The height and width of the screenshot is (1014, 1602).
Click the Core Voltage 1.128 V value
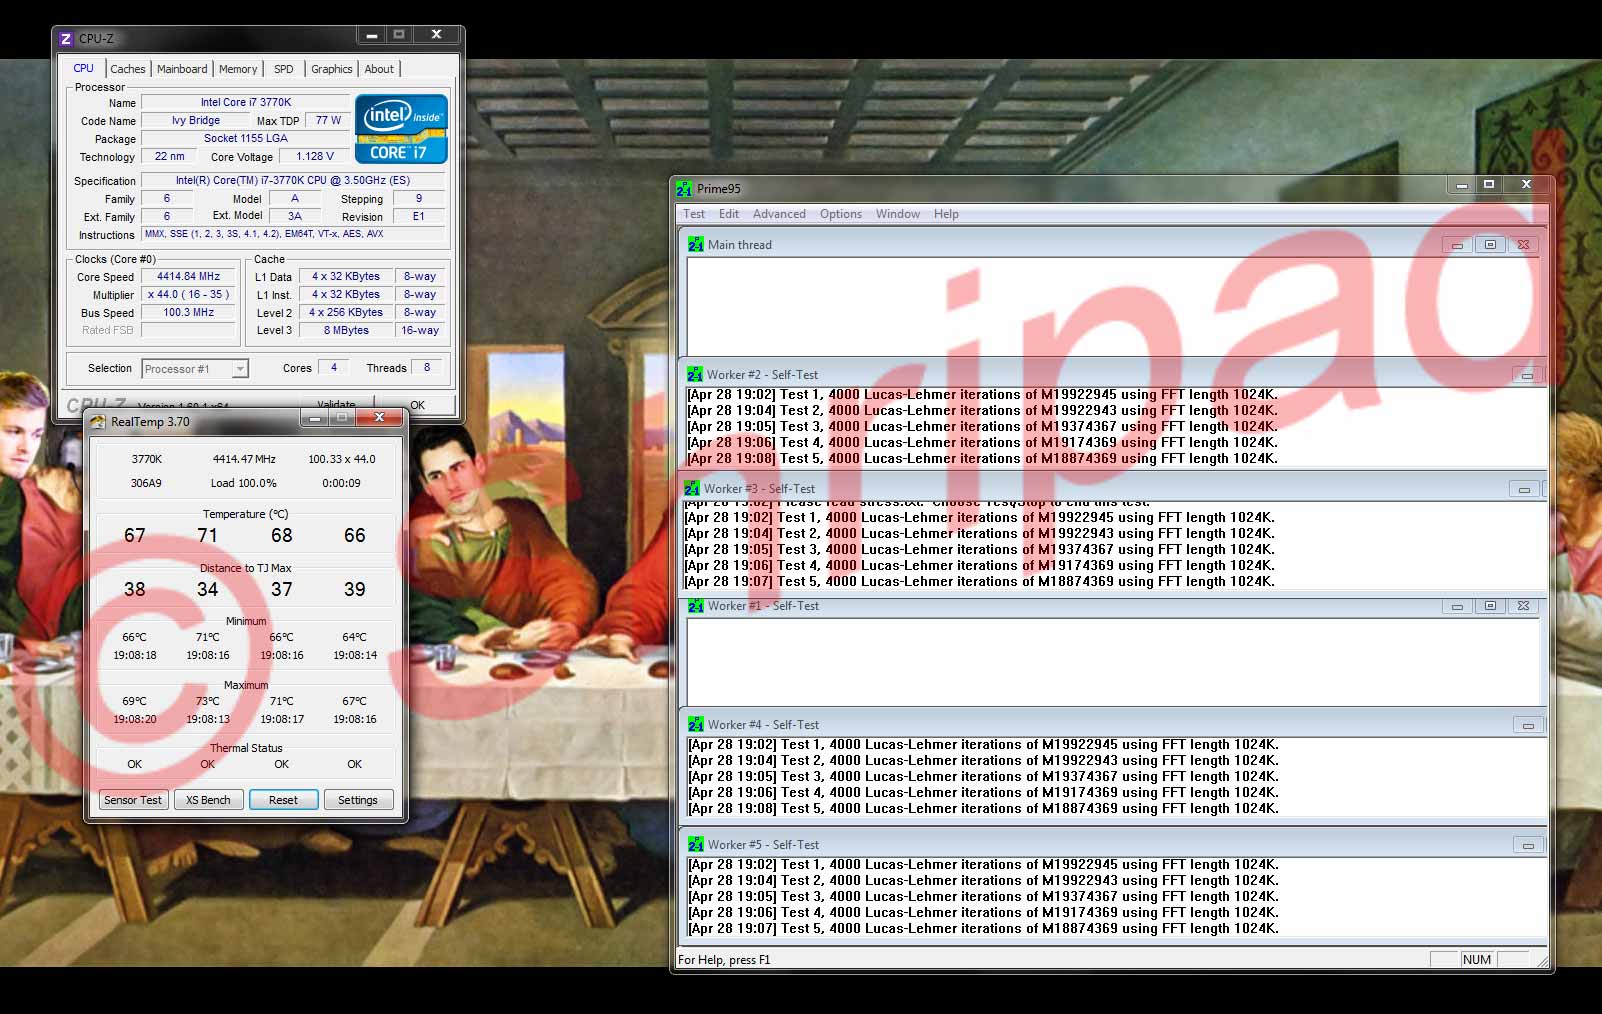point(315,157)
